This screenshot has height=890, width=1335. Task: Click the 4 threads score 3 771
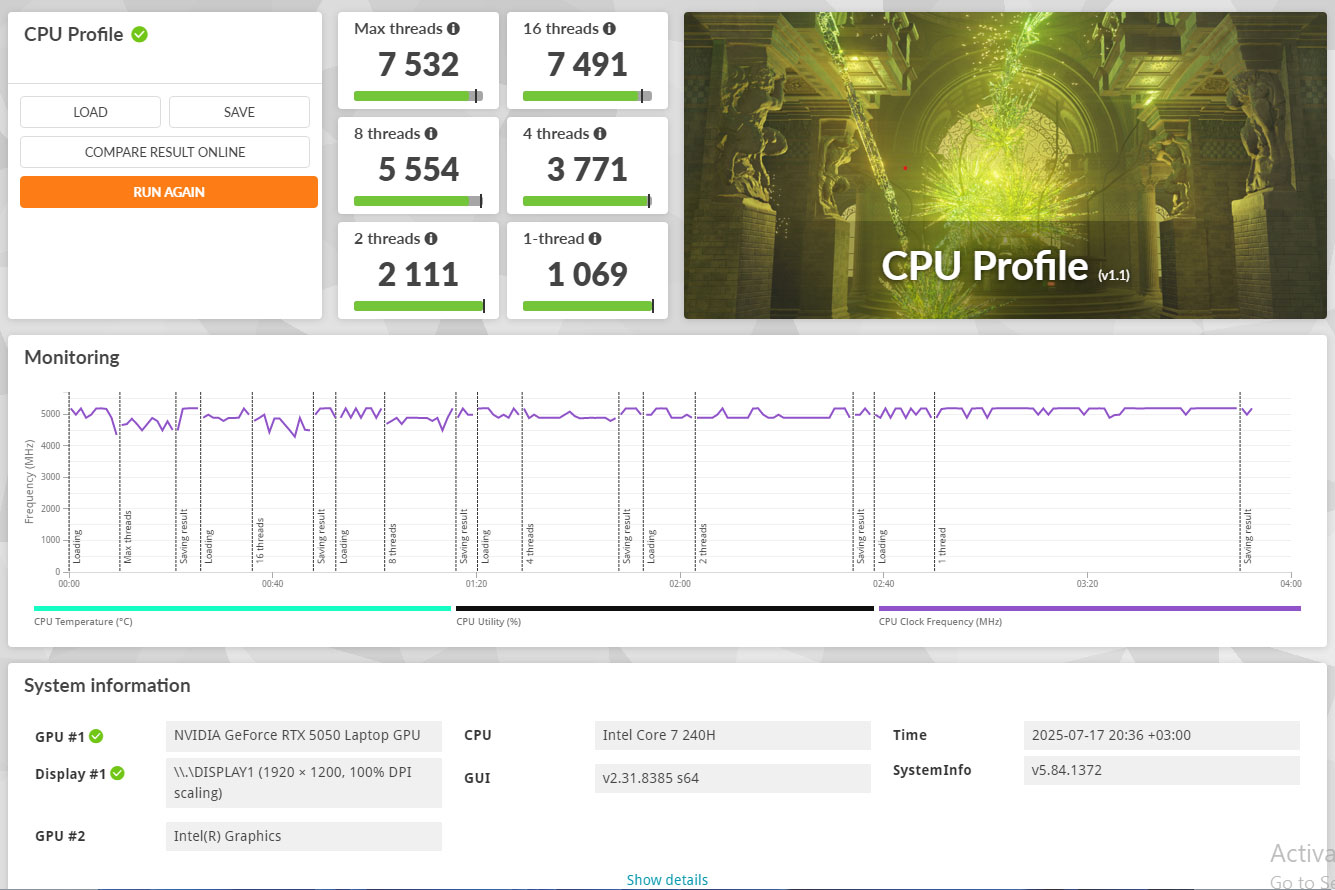point(587,169)
